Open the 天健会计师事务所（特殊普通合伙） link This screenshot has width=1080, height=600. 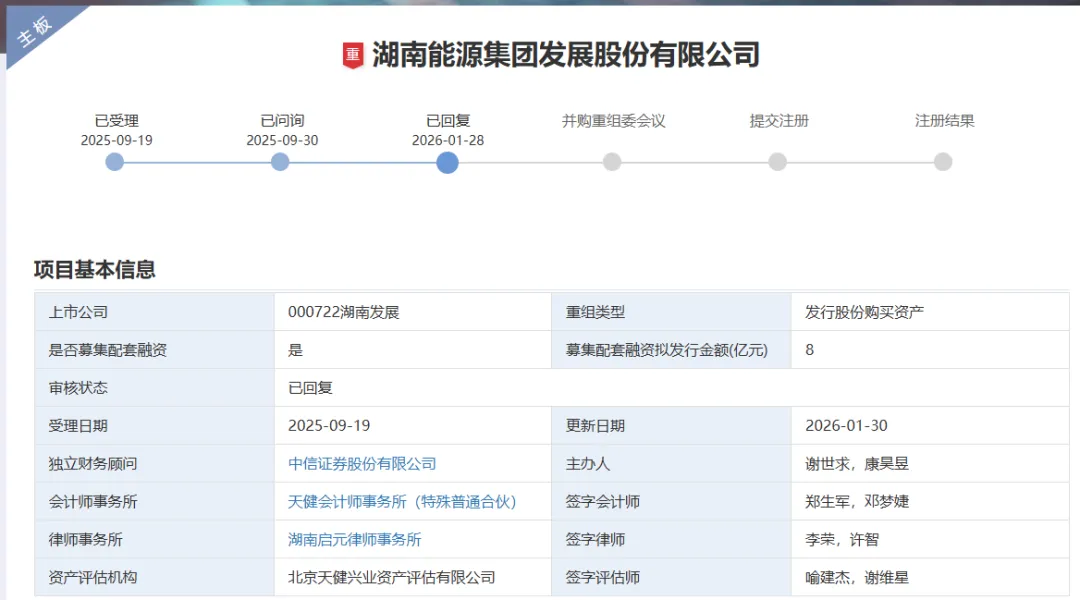tap(402, 501)
